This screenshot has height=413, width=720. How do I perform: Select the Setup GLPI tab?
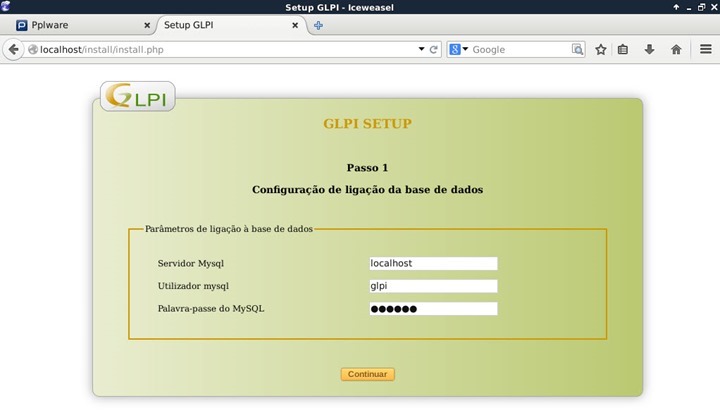(x=230, y=25)
